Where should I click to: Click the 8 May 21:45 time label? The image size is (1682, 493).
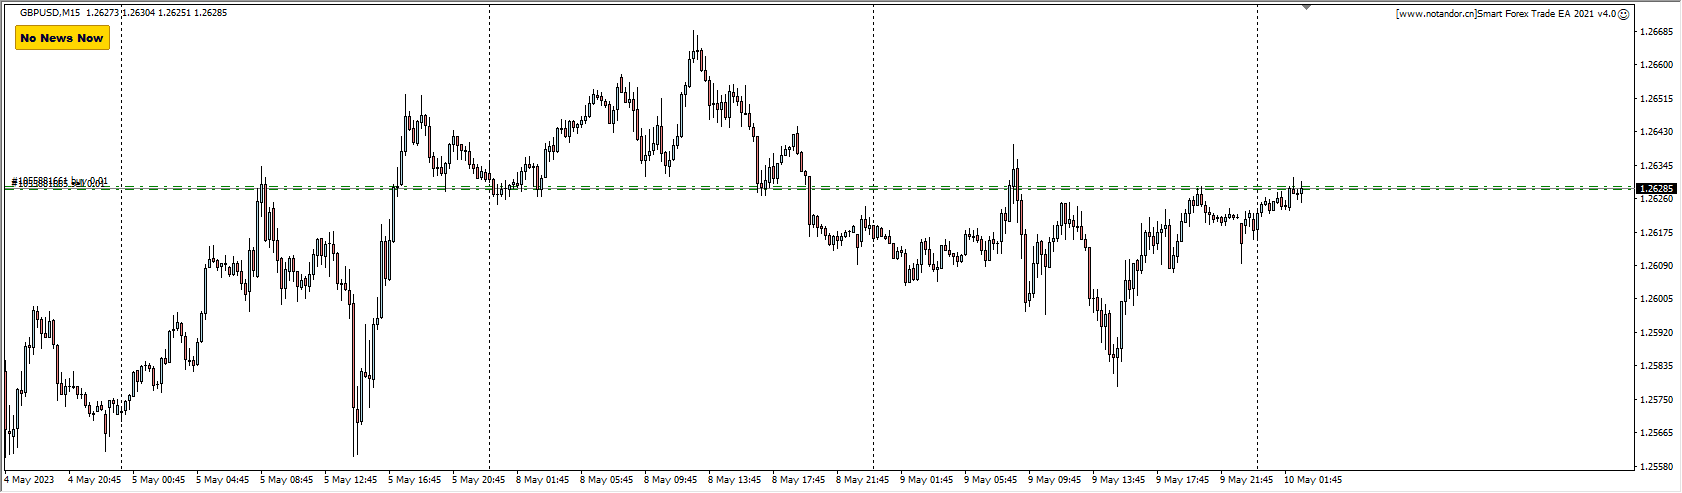pyautogui.click(x=863, y=480)
